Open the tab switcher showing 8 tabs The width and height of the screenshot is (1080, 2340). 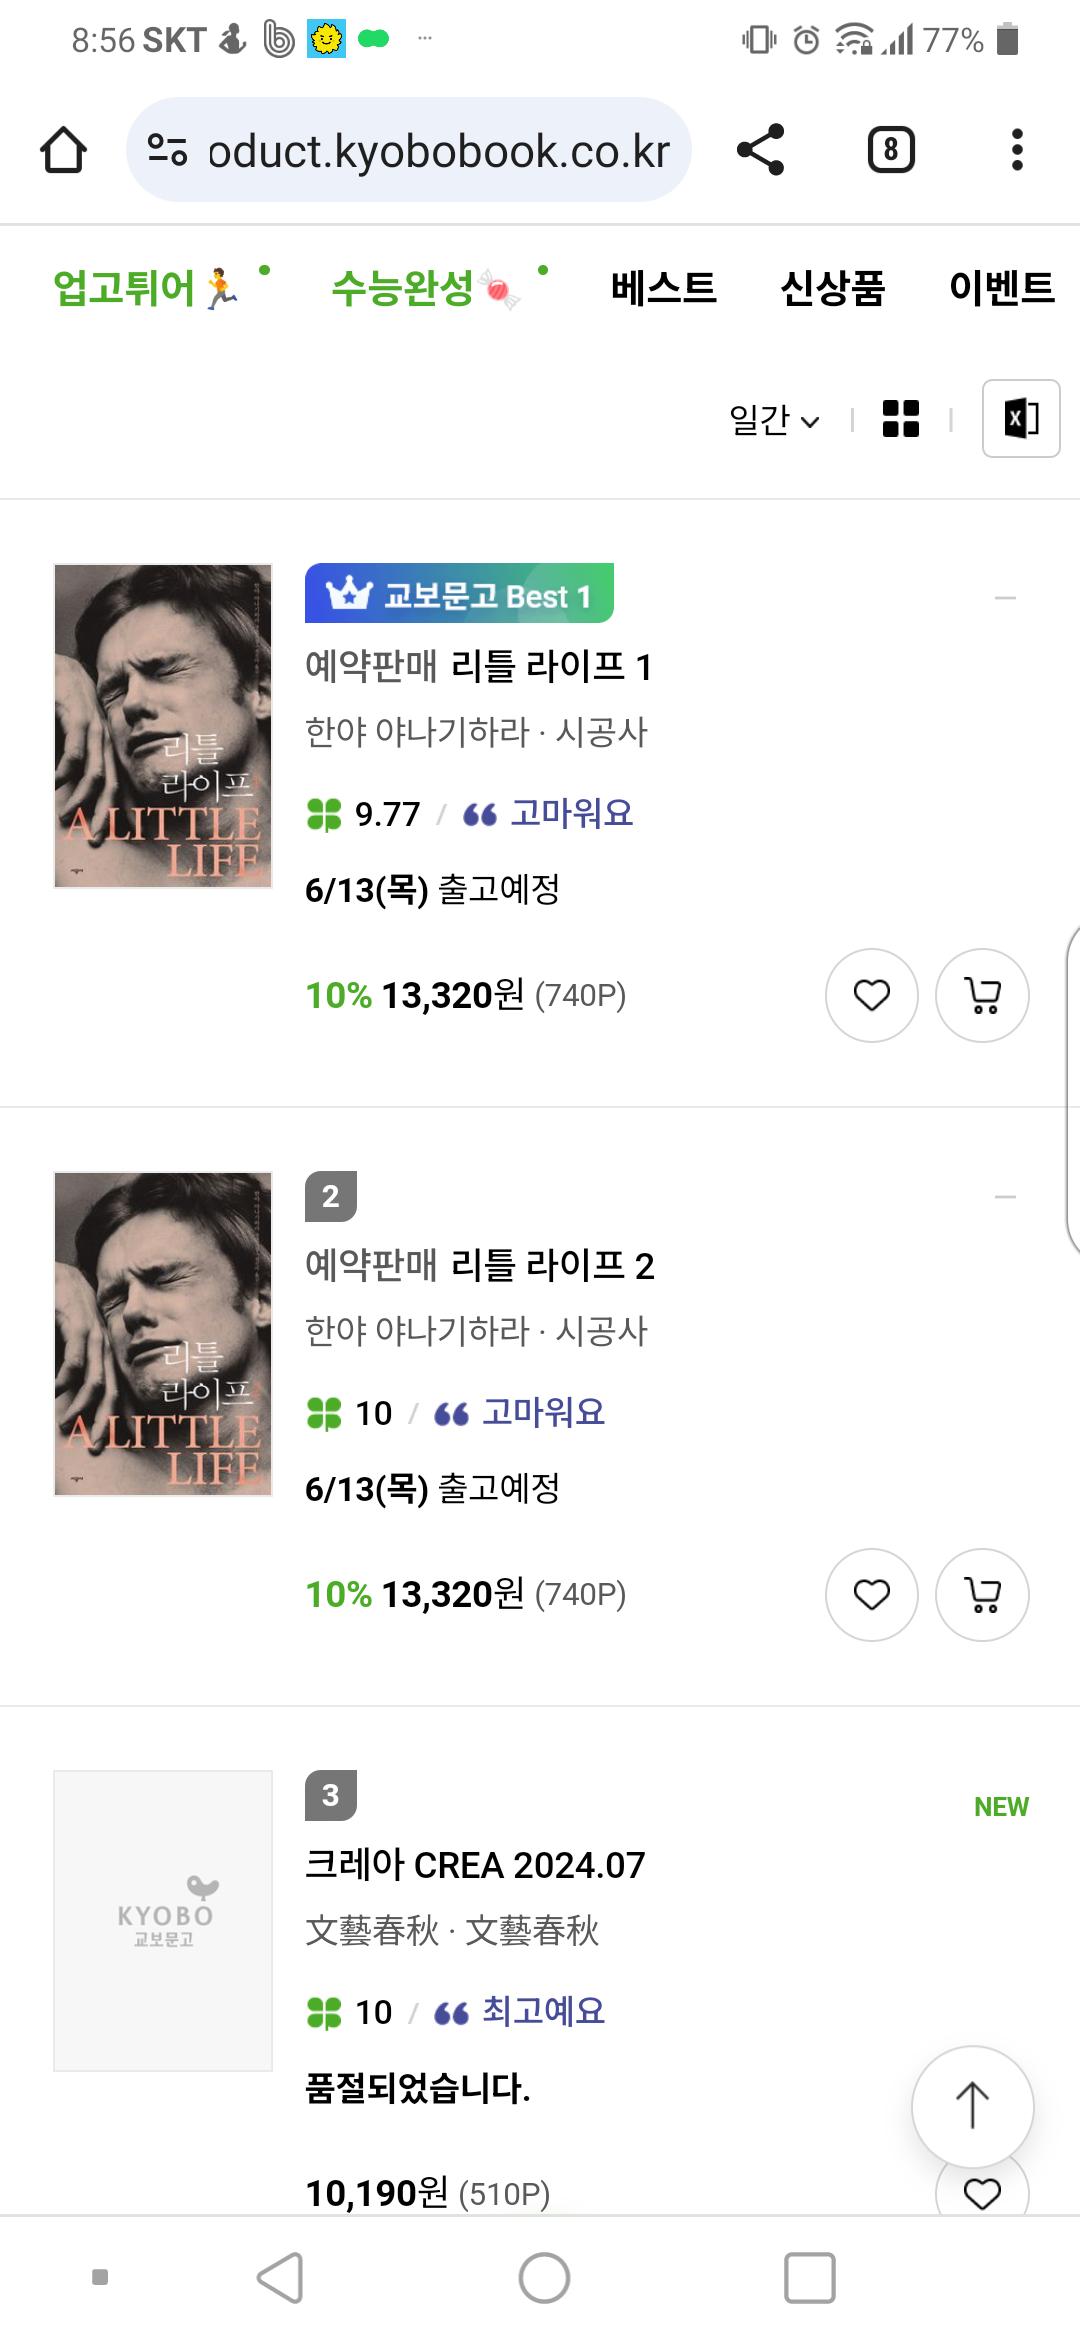click(890, 150)
